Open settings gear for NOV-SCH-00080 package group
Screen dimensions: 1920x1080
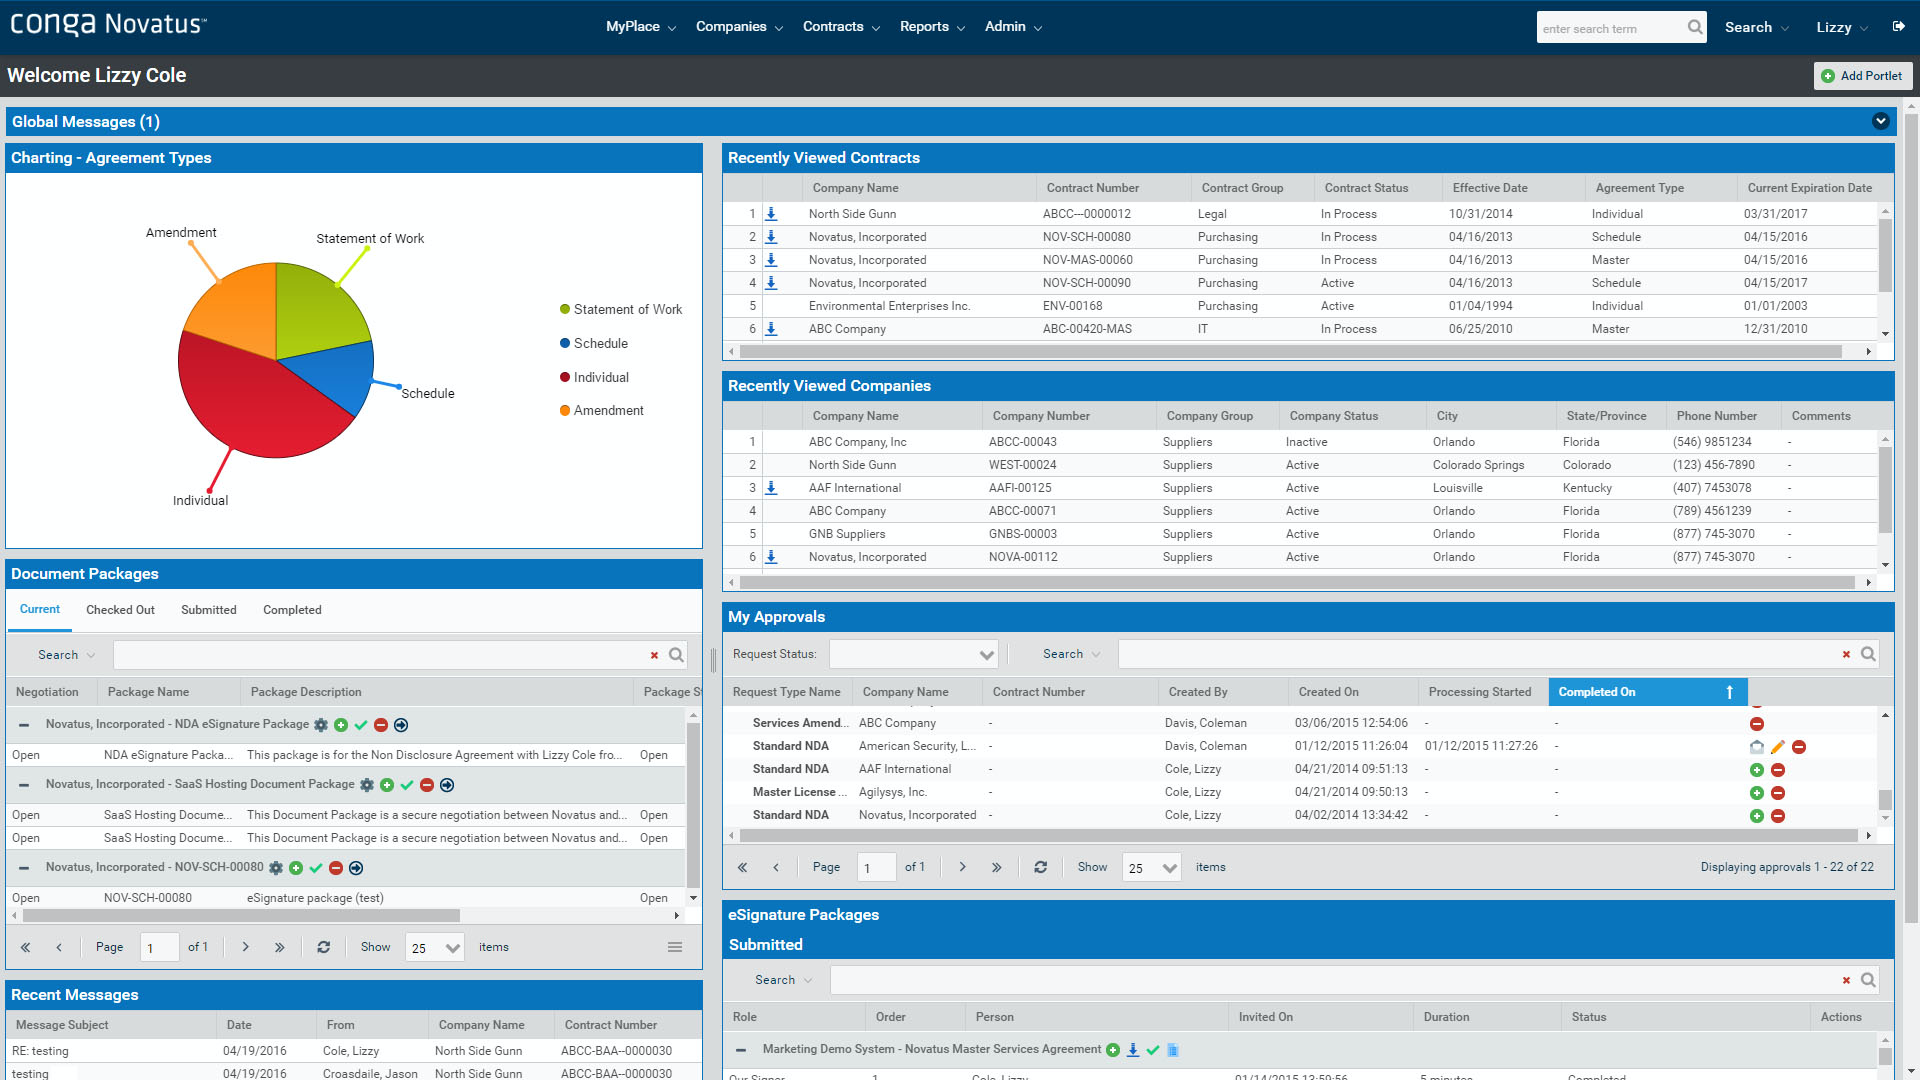point(276,868)
